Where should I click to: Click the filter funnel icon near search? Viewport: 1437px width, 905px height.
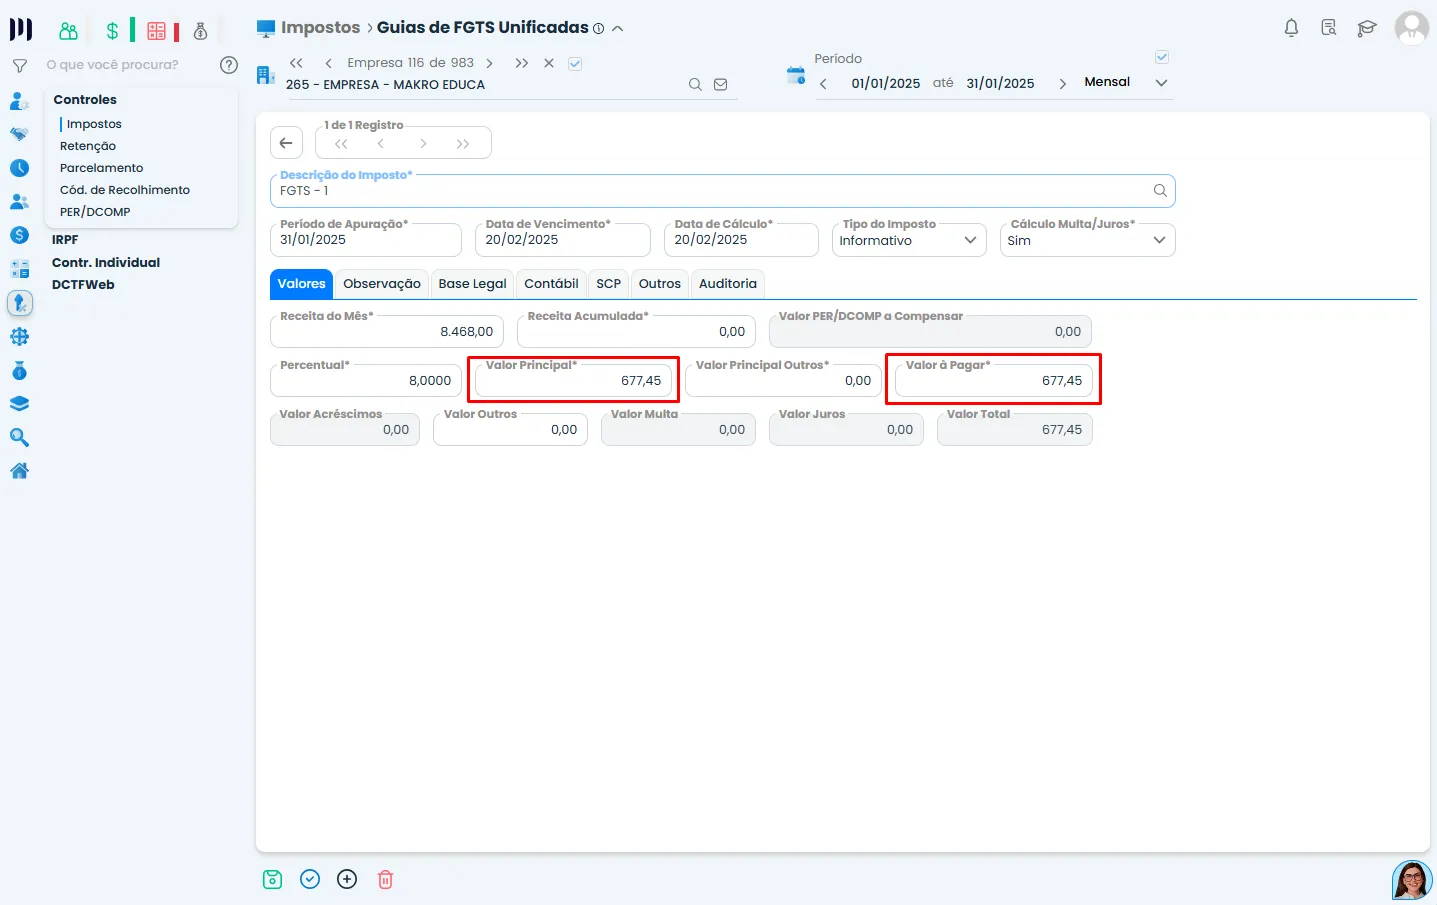pyautogui.click(x=19, y=65)
